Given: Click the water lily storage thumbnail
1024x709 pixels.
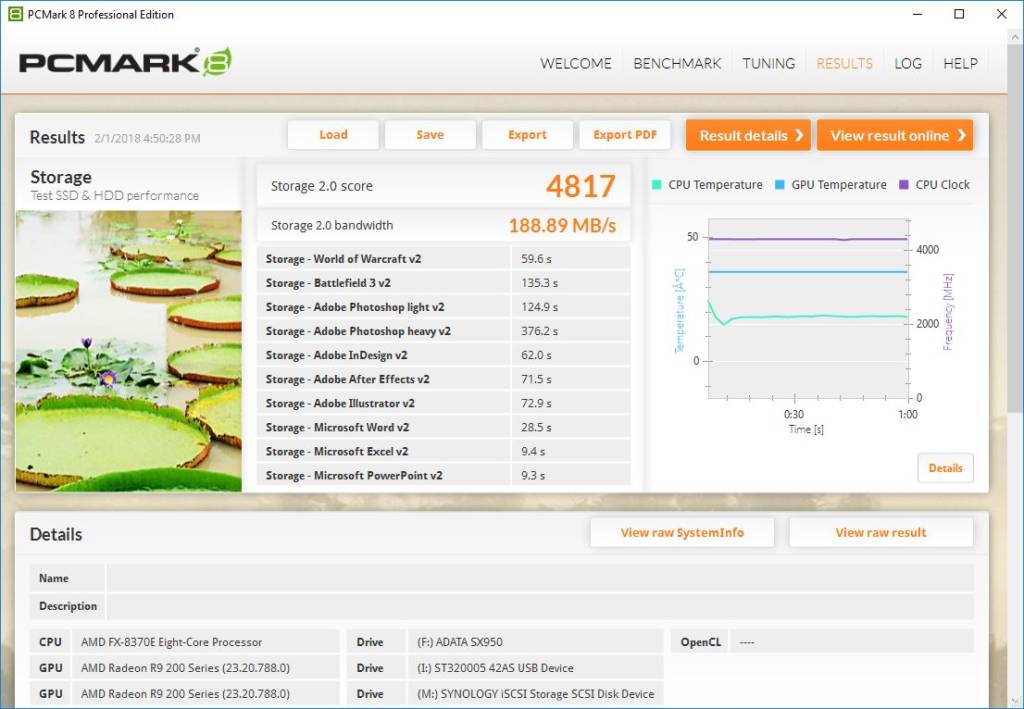Looking at the screenshot, I should 129,351.
